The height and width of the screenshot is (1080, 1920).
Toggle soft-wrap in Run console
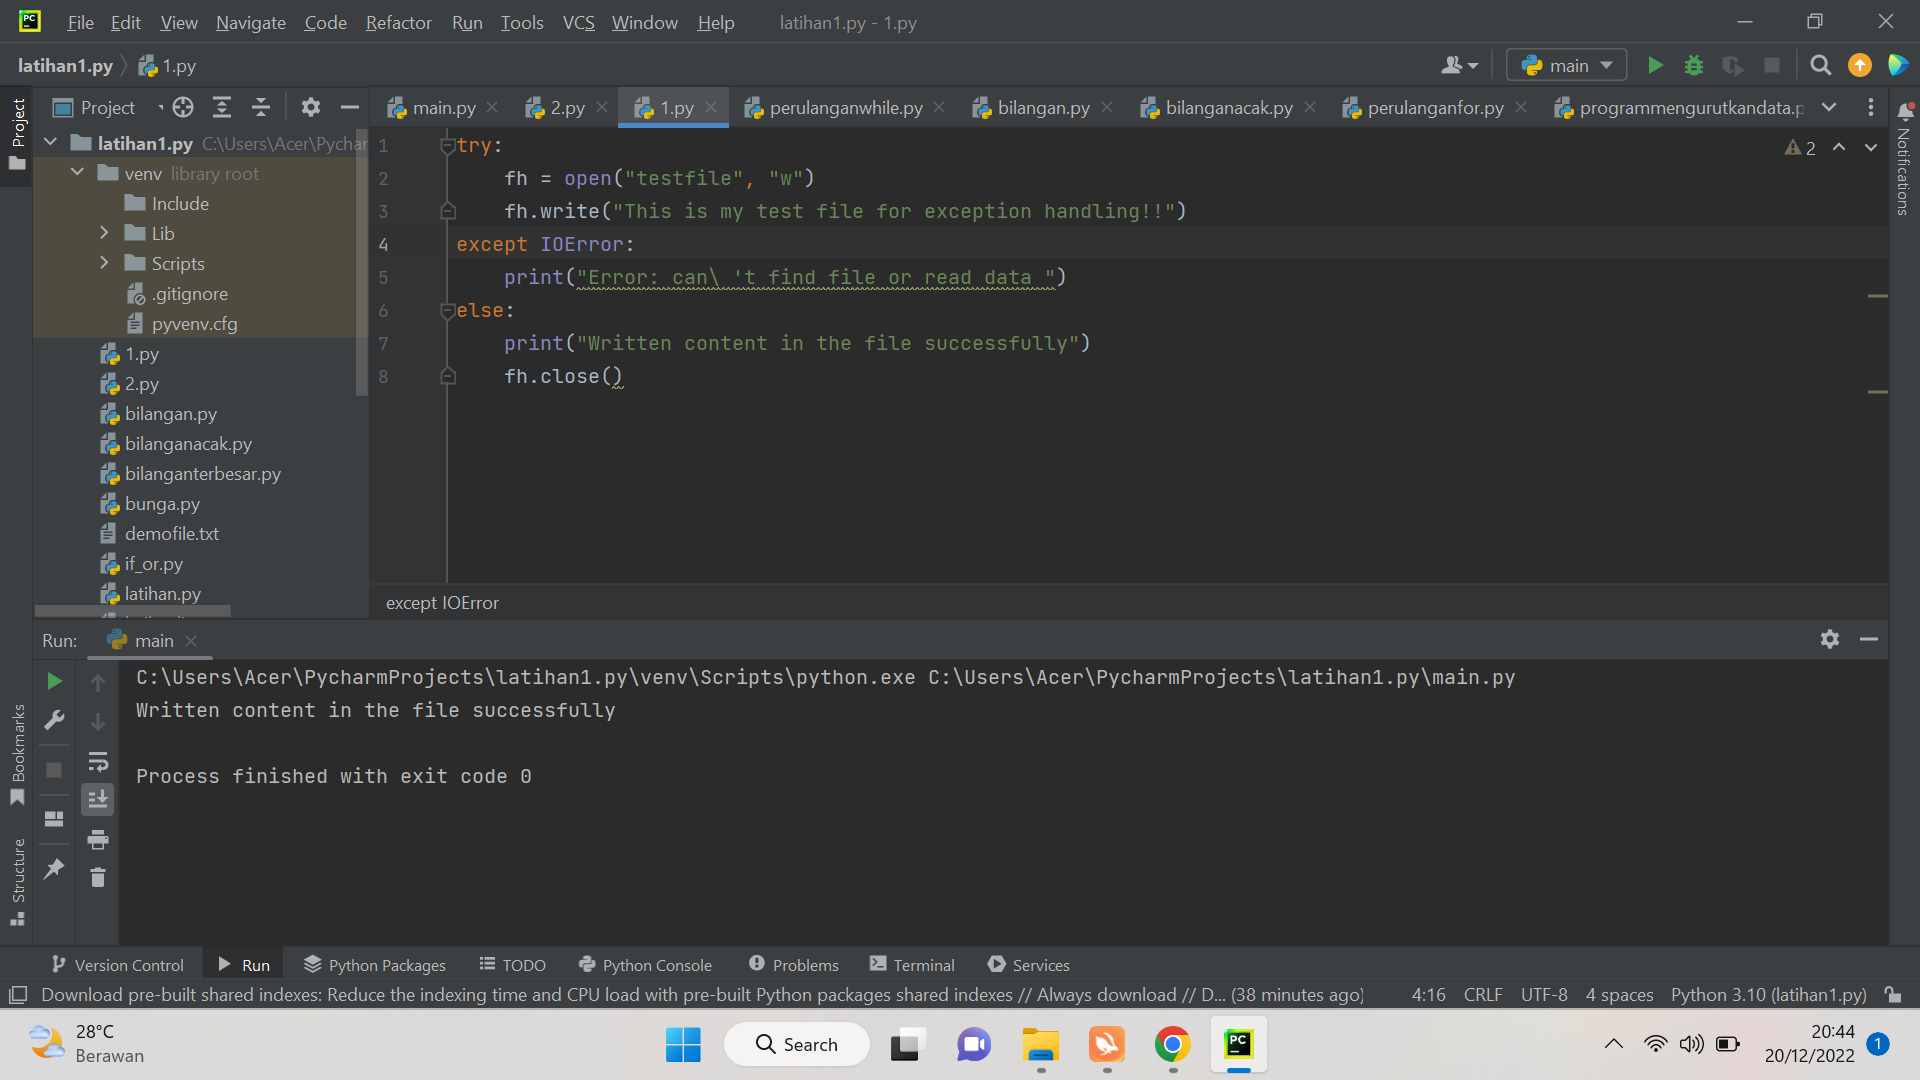point(98,762)
